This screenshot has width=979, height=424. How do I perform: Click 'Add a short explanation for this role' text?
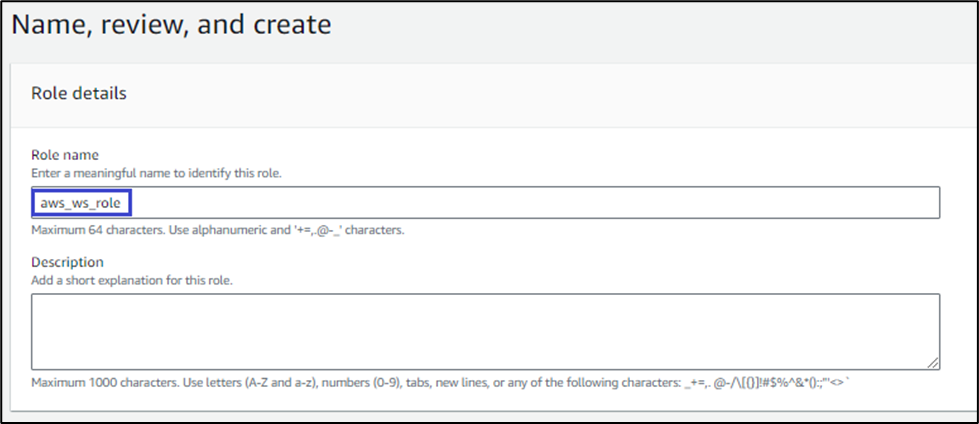pos(132,280)
